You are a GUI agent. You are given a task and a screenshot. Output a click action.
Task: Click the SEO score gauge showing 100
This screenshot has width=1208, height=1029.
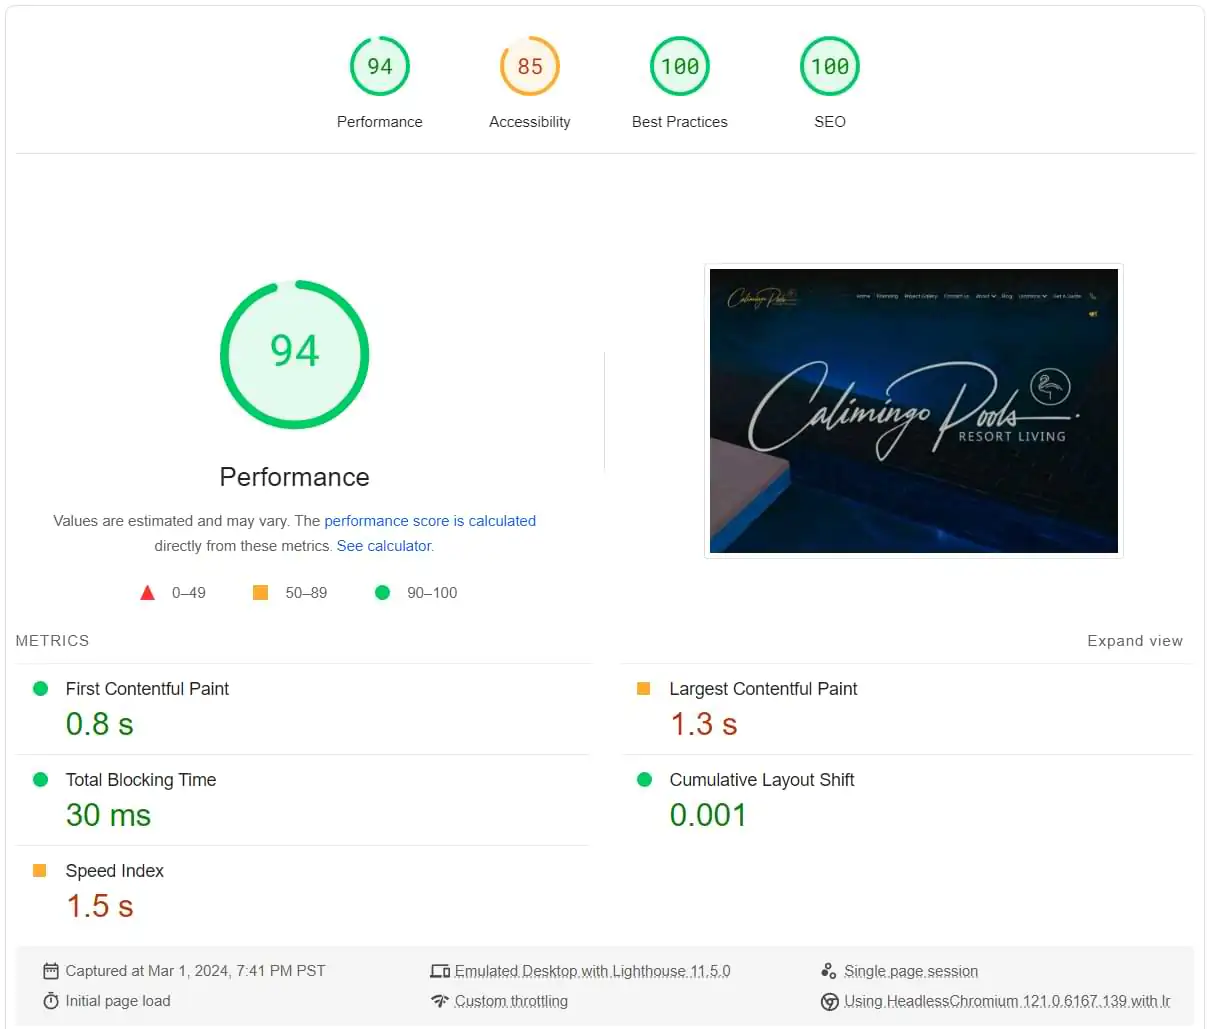pyautogui.click(x=829, y=66)
